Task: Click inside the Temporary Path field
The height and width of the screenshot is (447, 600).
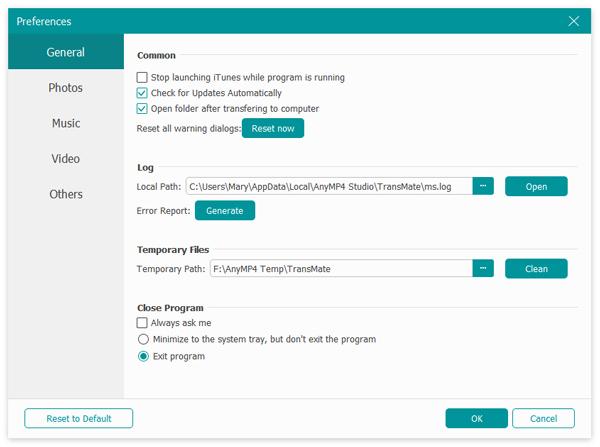Action: coord(340,268)
